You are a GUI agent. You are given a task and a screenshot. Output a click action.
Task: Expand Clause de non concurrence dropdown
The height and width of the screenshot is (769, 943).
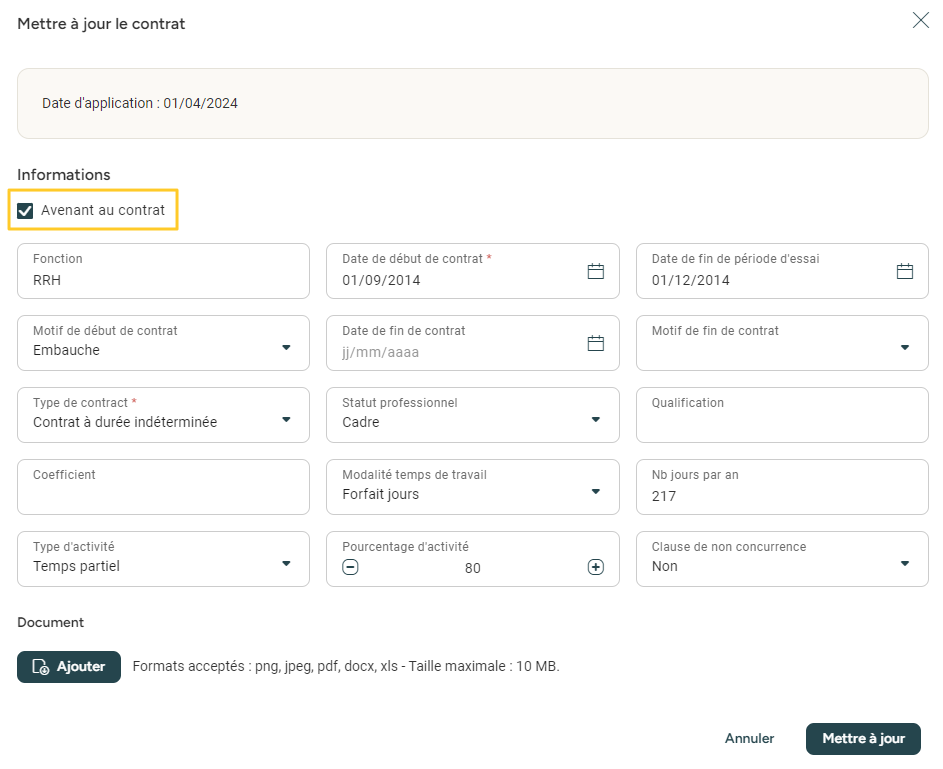tap(904, 564)
